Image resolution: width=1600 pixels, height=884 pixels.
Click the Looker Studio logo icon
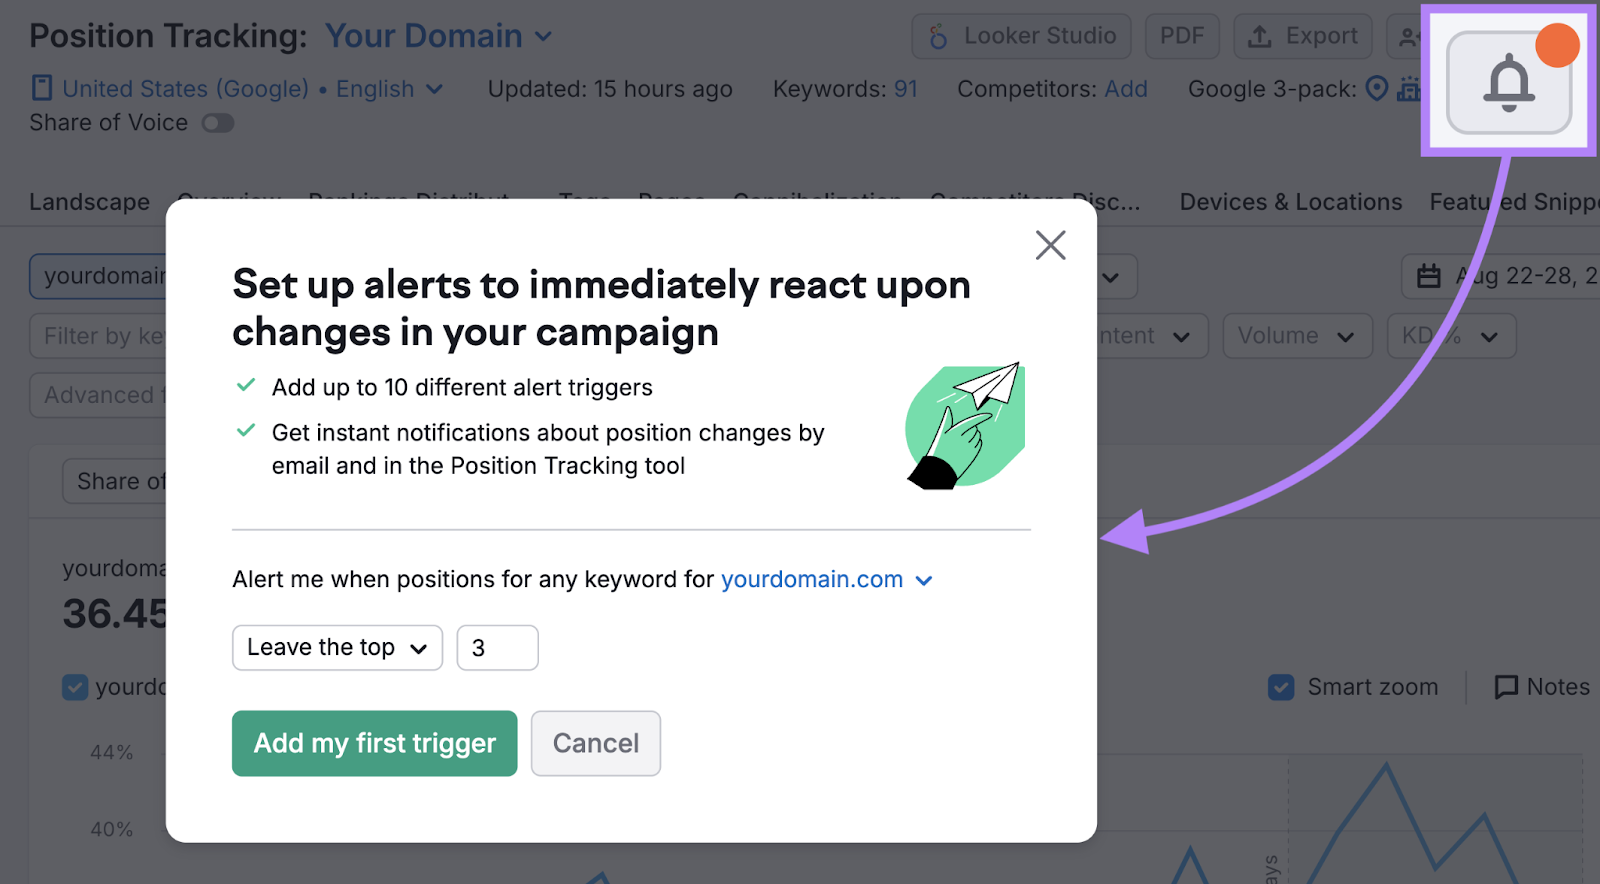pyautogui.click(x=938, y=37)
